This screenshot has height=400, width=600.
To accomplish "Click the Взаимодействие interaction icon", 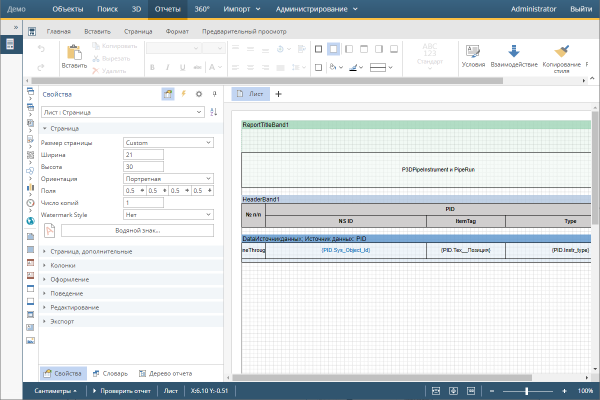I will click(514, 52).
